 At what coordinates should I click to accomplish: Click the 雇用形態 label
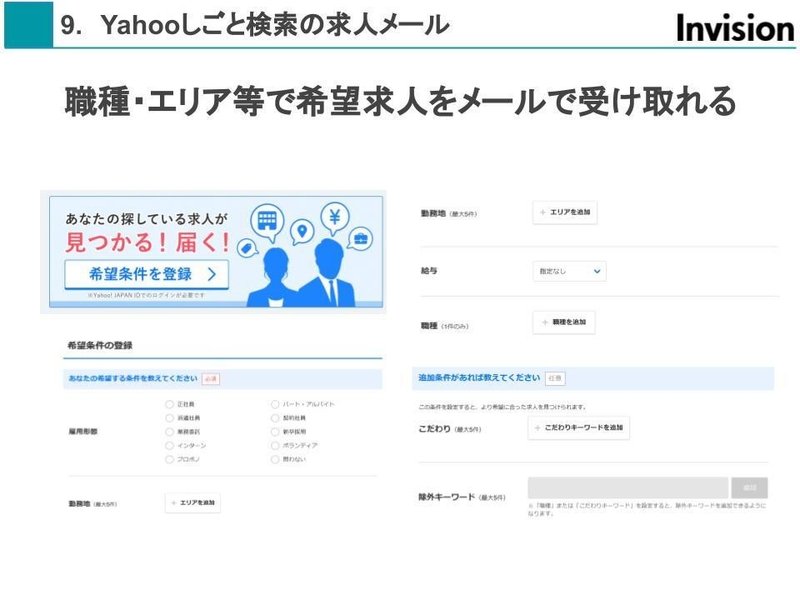[x=83, y=432]
